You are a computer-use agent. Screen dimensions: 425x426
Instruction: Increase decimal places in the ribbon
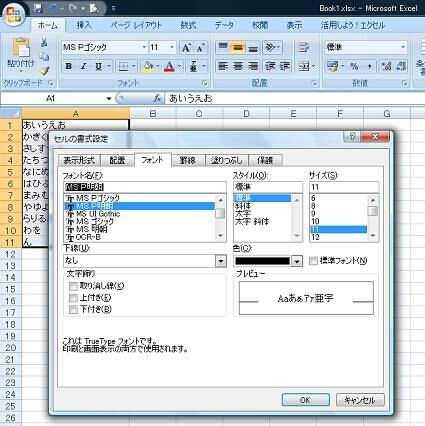[386, 66]
